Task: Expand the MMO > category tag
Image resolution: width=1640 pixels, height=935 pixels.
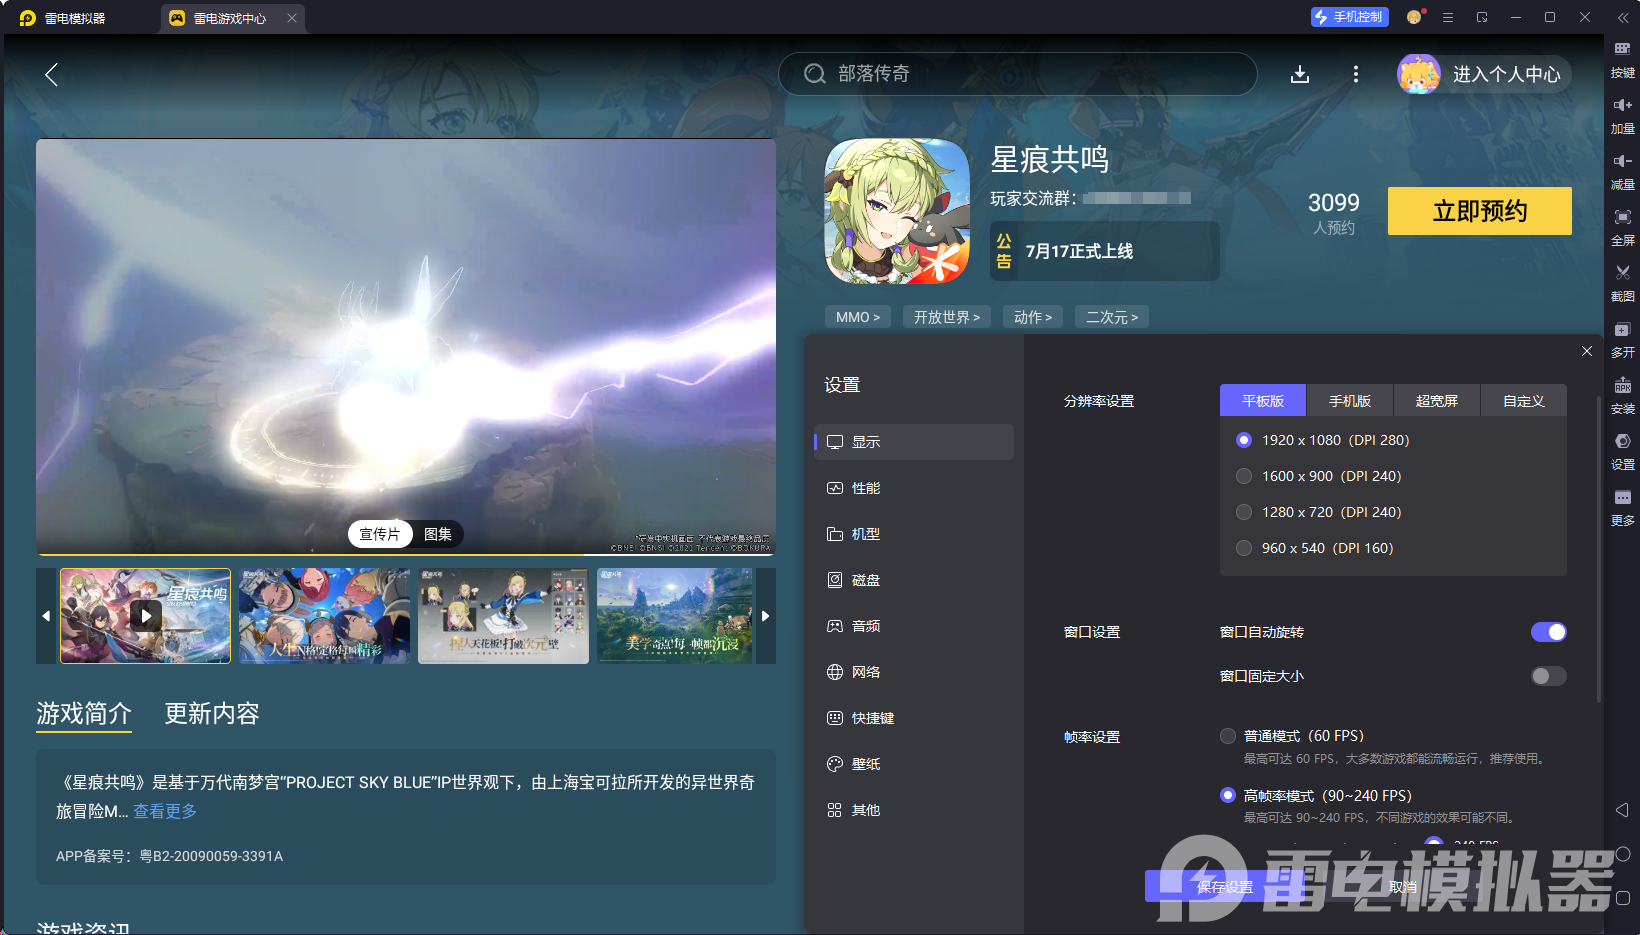Action: (858, 317)
